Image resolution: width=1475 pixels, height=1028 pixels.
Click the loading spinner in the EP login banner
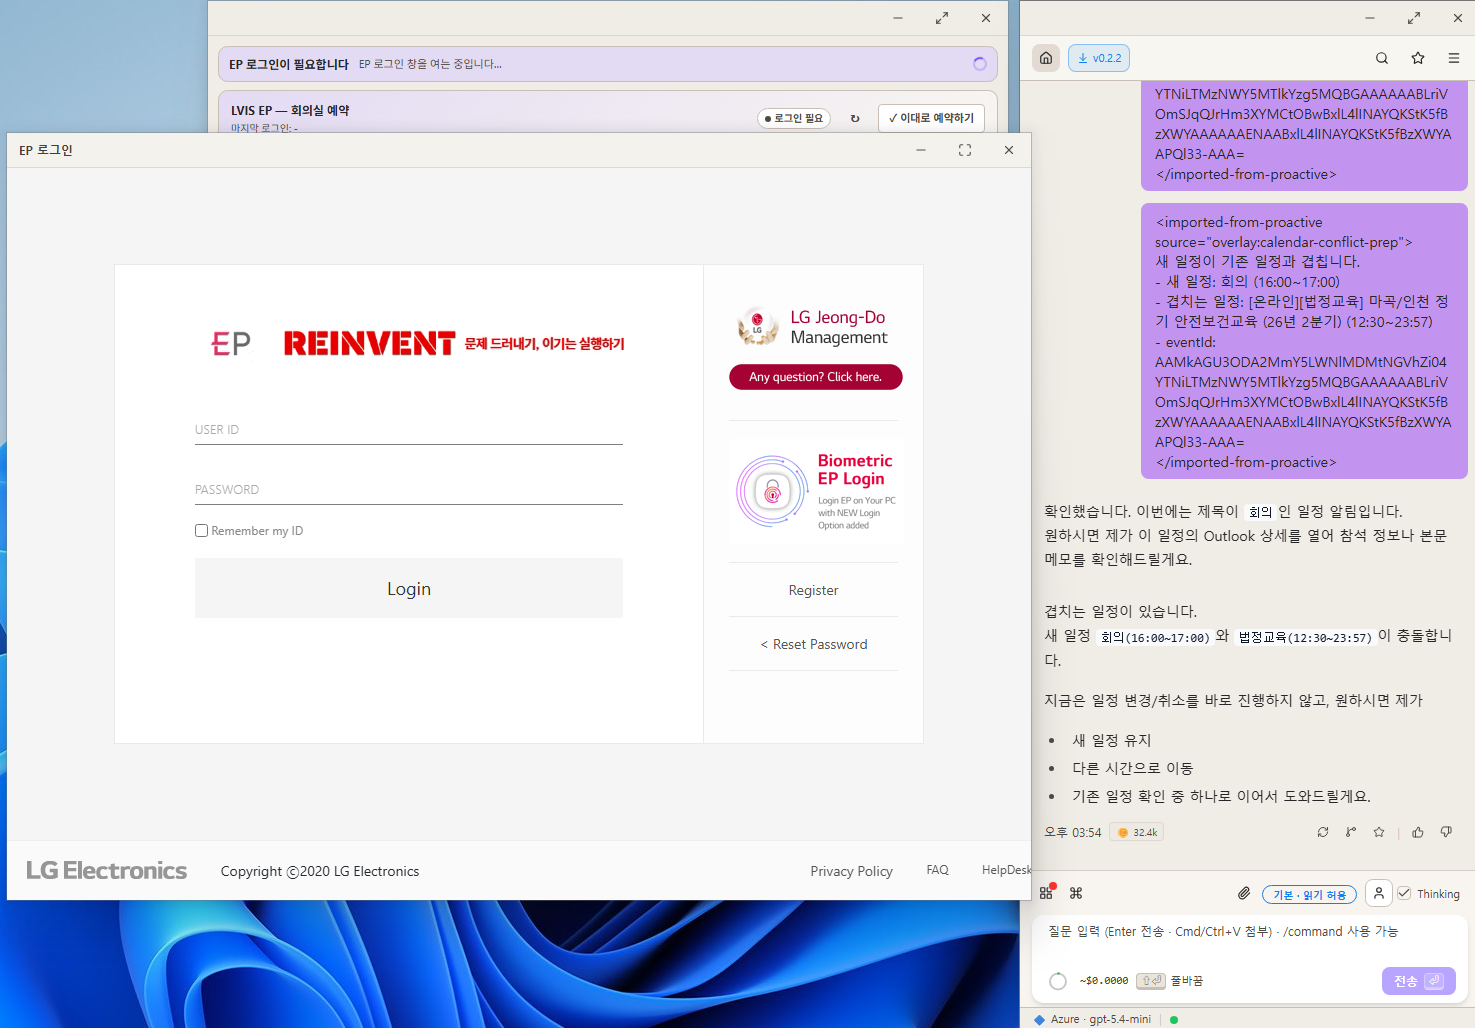pyautogui.click(x=980, y=64)
